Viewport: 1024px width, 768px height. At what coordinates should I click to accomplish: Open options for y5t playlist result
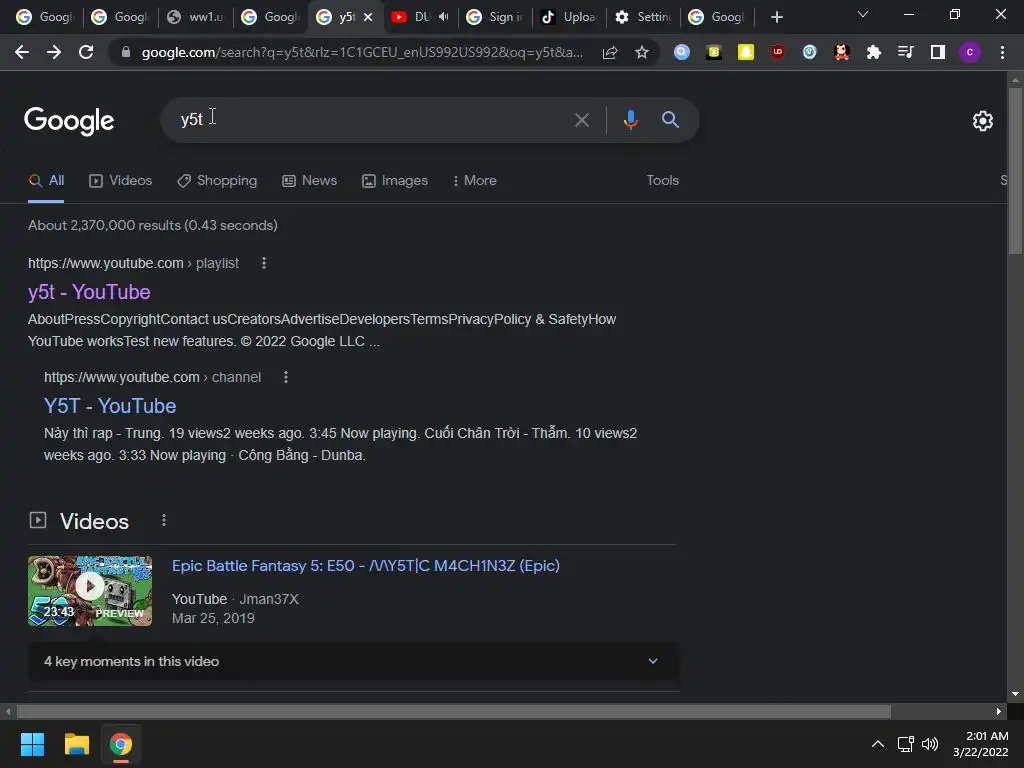(264, 263)
